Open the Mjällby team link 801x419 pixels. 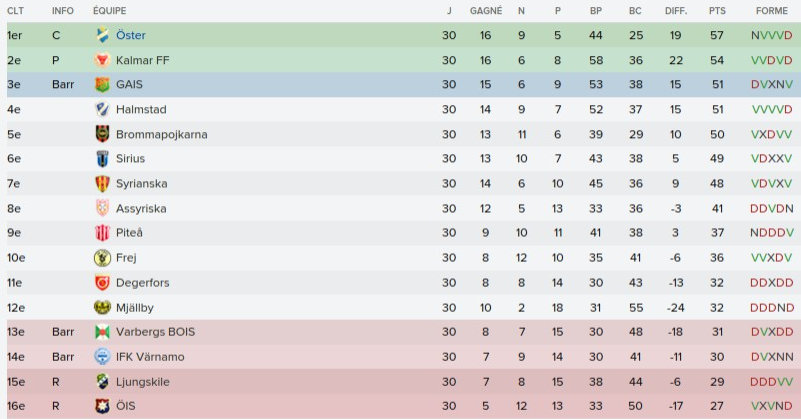(x=135, y=307)
